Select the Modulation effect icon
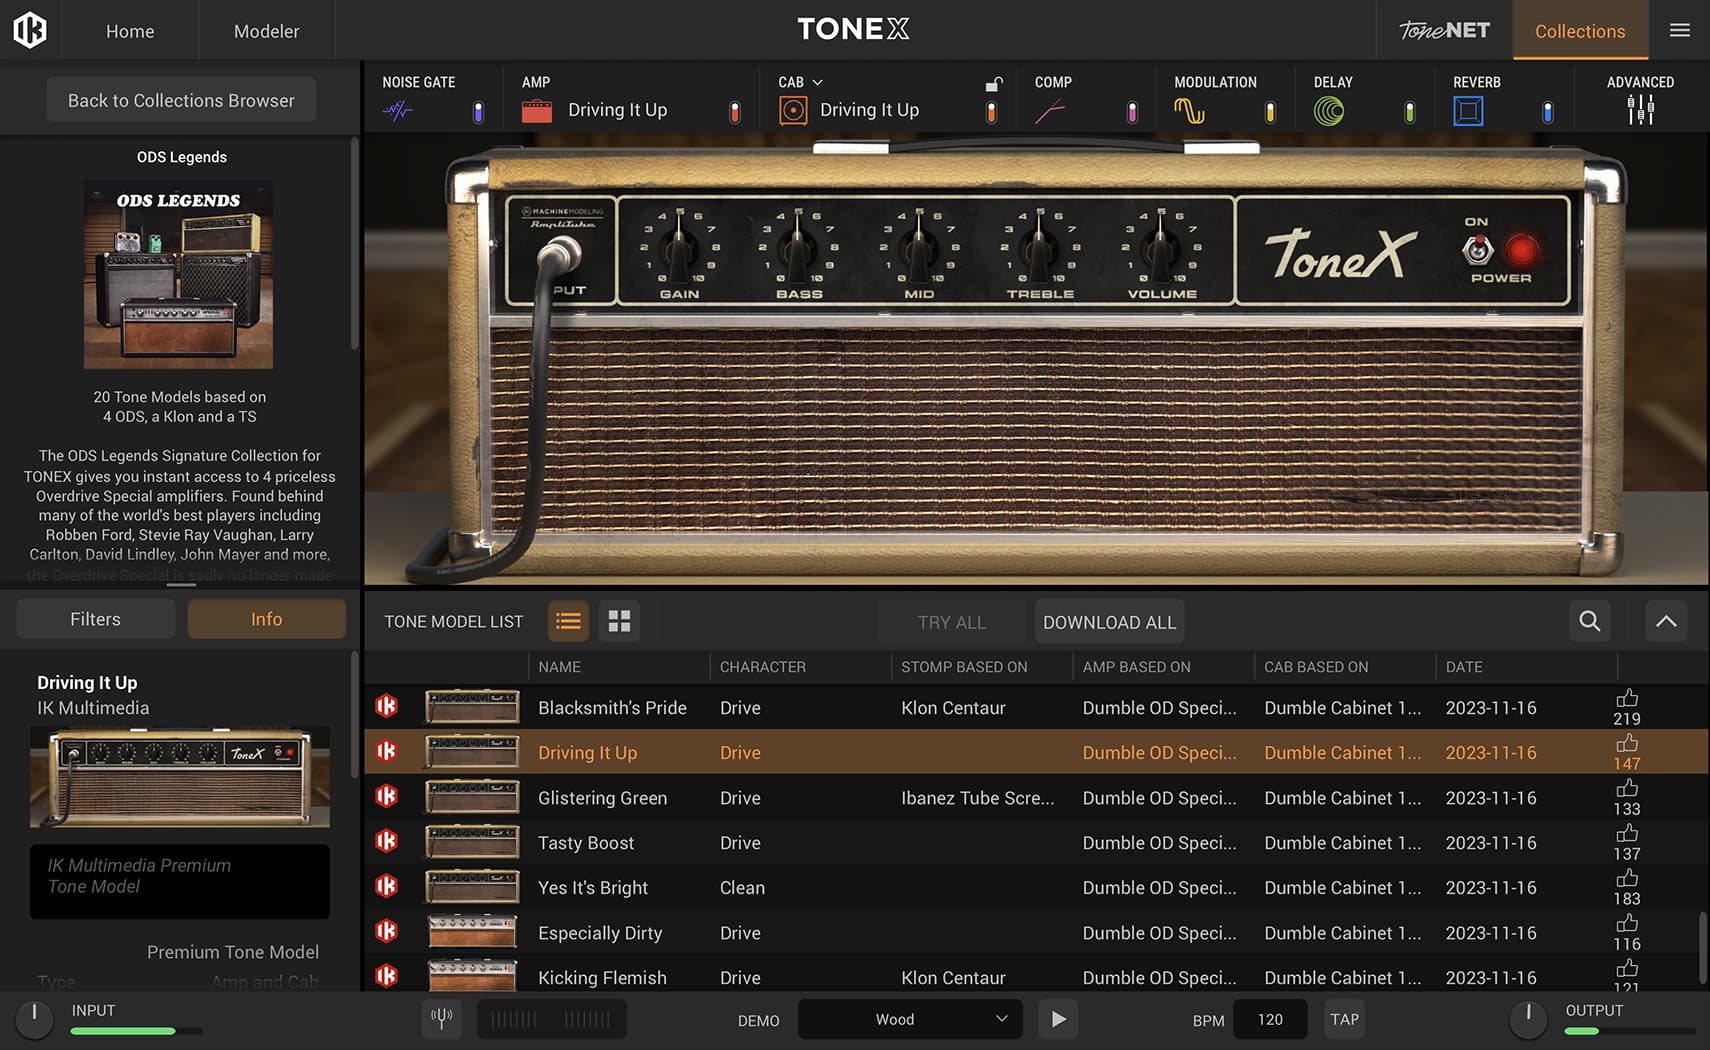The height and width of the screenshot is (1050, 1710). point(1192,110)
